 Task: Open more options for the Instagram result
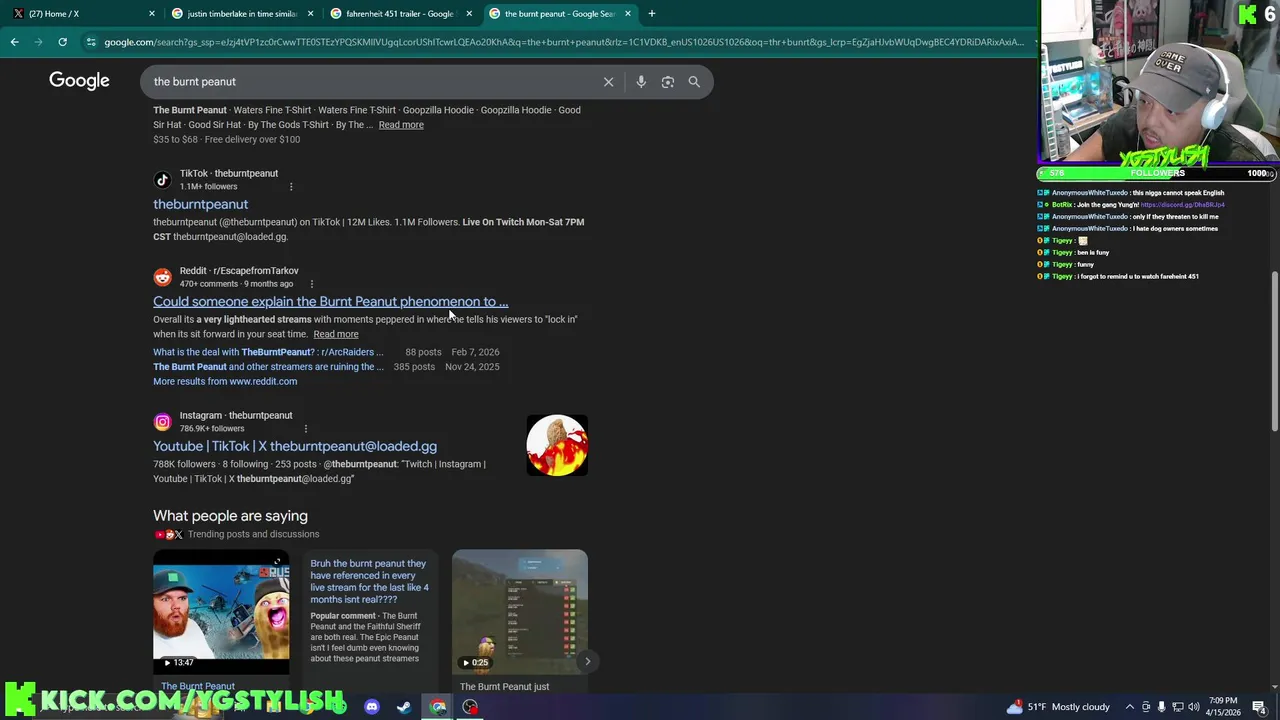point(305,429)
